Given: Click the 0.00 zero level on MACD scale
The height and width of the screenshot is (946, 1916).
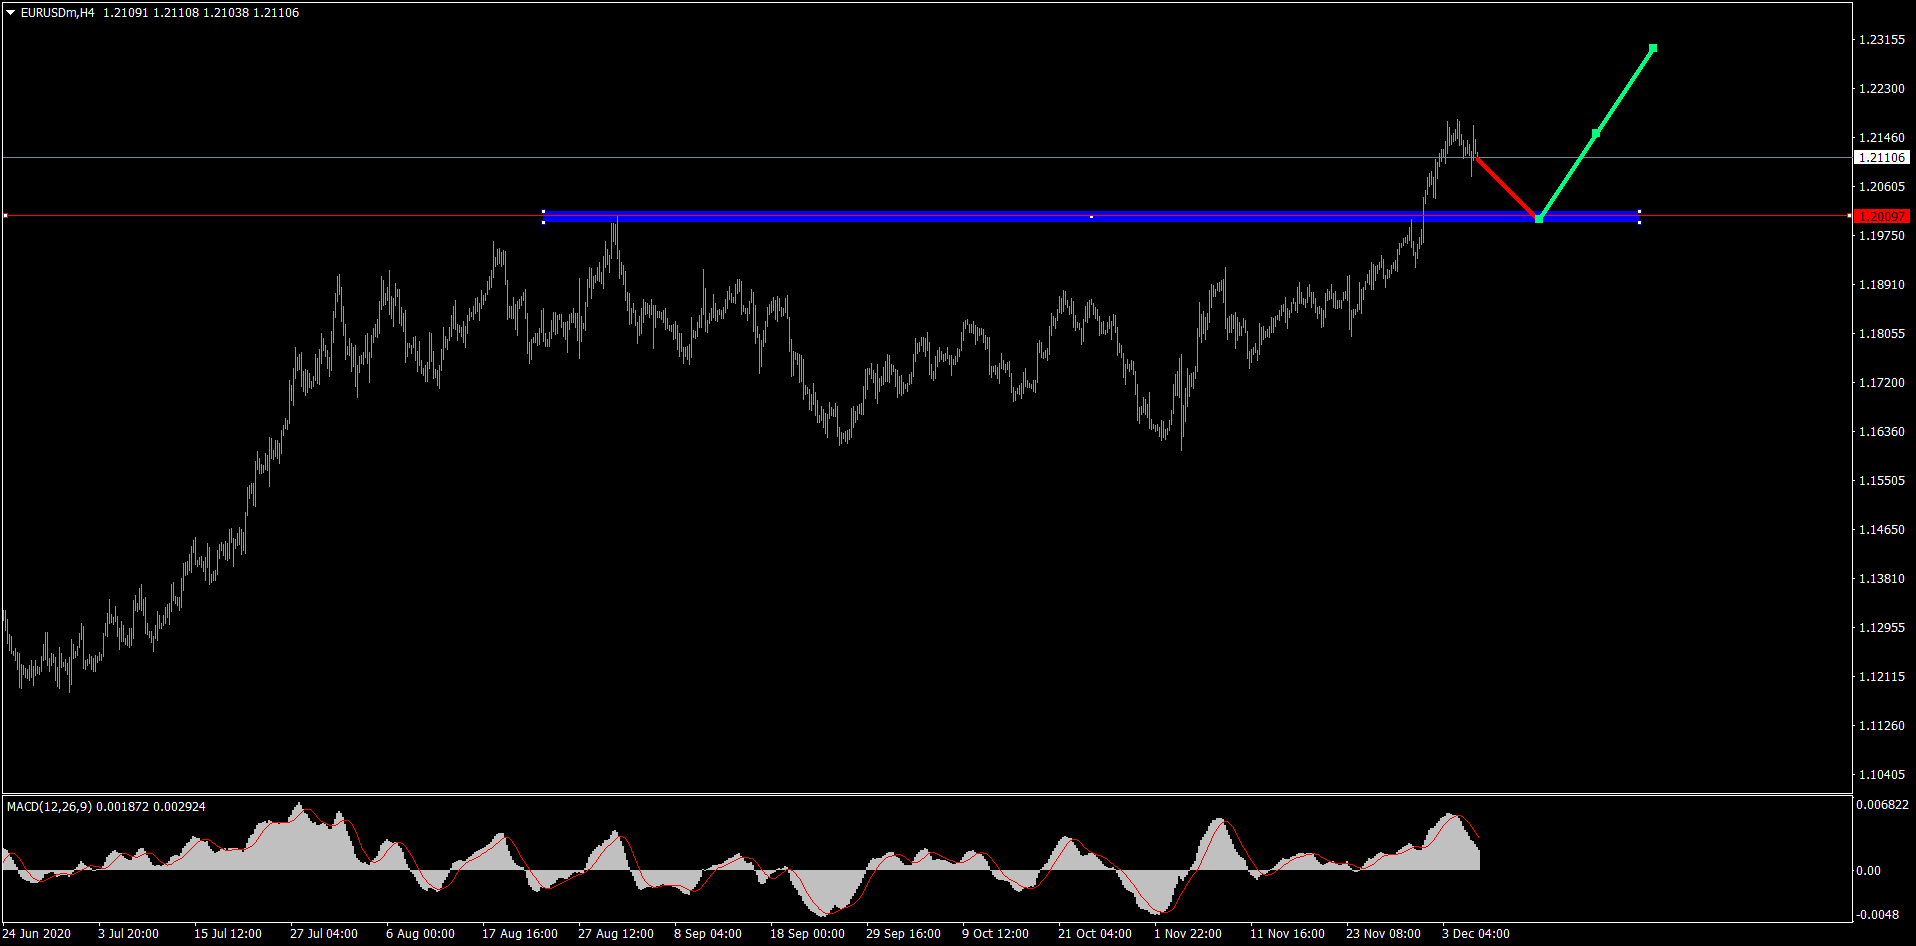Looking at the screenshot, I should (1868, 871).
